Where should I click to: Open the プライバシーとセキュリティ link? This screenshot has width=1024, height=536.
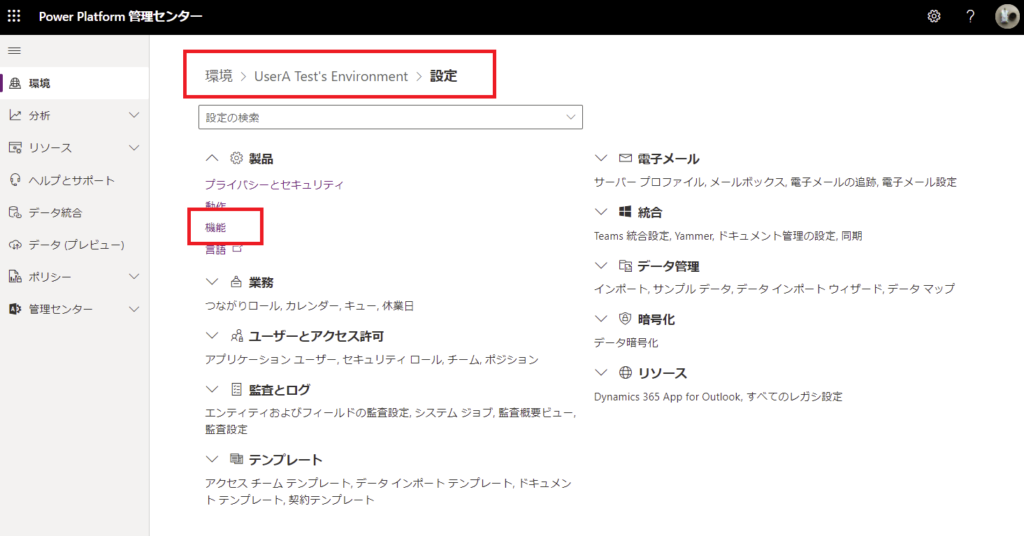click(274, 184)
